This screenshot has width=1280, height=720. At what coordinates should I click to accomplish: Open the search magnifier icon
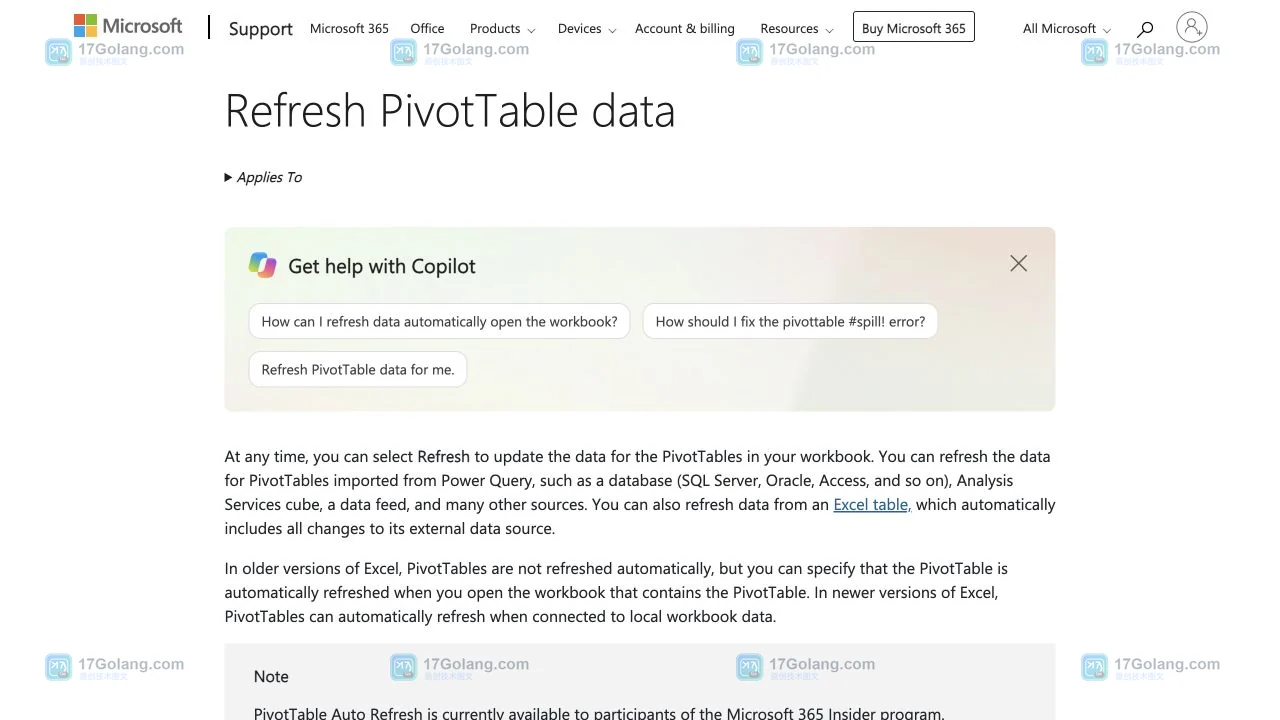(1145, 29)
